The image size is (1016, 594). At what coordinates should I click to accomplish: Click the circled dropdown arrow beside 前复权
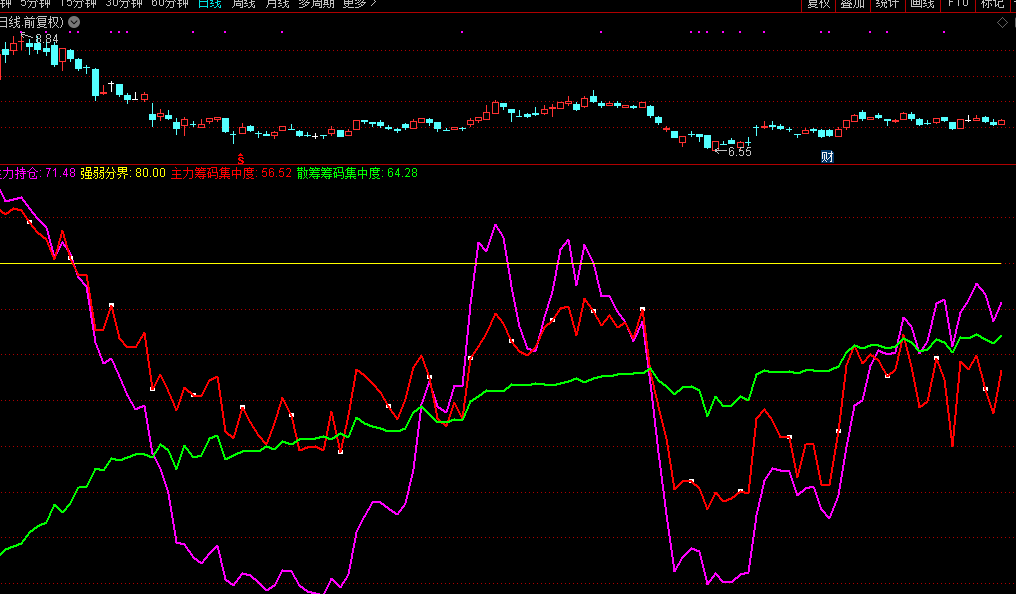[74, 22]
